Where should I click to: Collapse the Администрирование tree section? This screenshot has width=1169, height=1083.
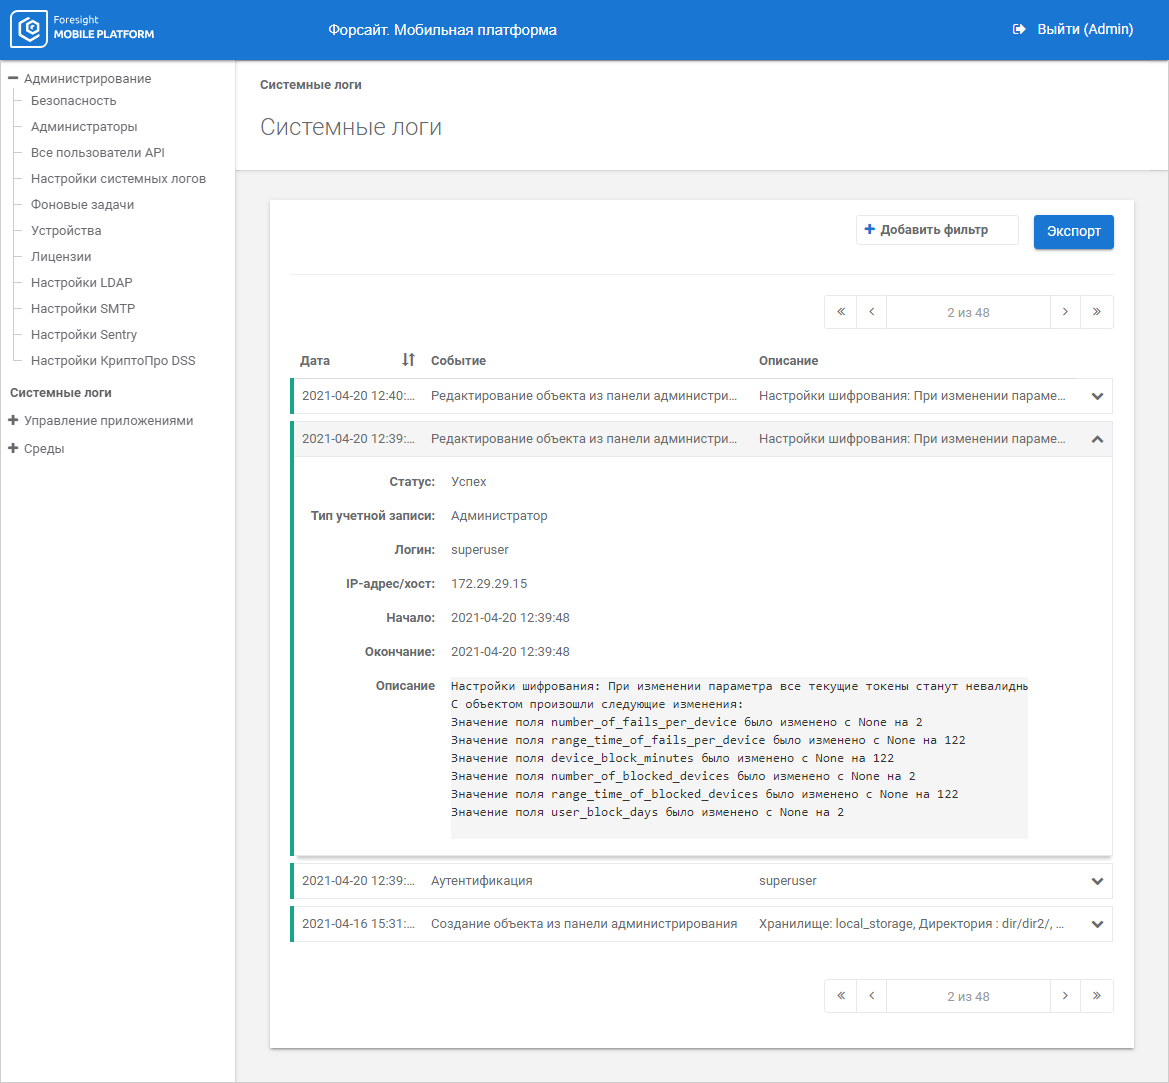point(14,78)
